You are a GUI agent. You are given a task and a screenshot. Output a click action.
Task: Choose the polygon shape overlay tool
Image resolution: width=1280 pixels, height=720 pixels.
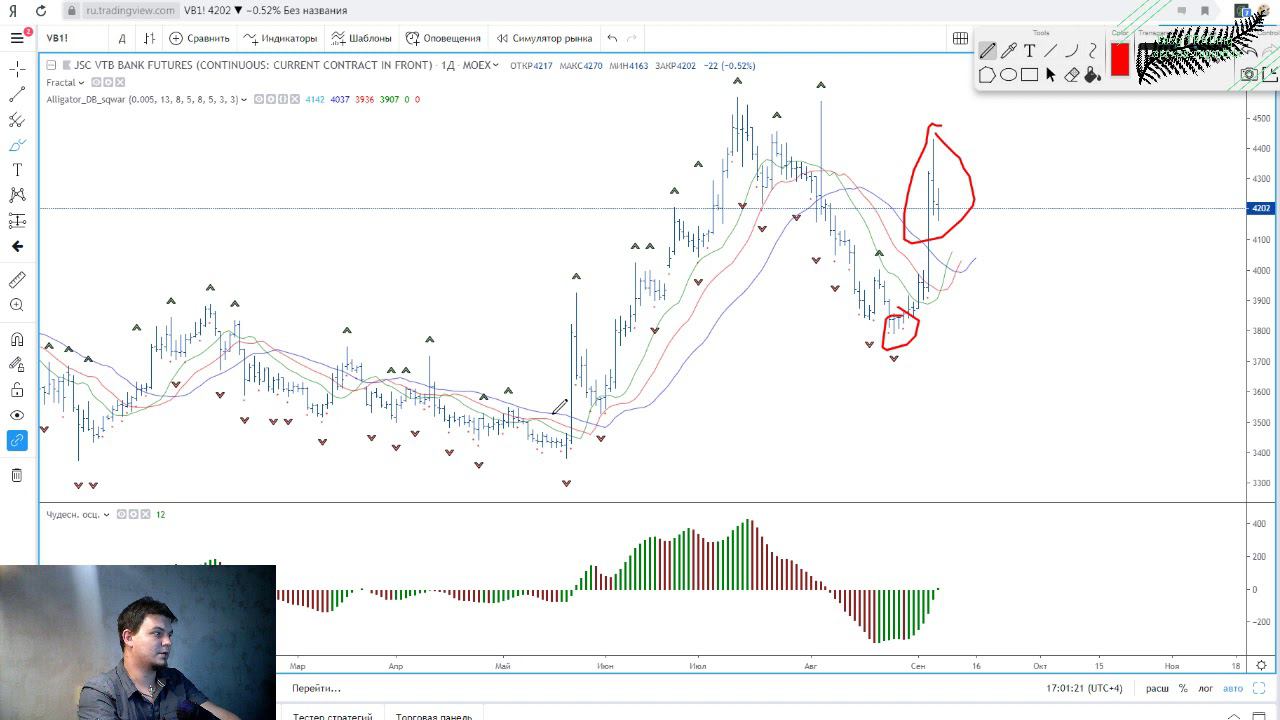click(x=987, y=75)
